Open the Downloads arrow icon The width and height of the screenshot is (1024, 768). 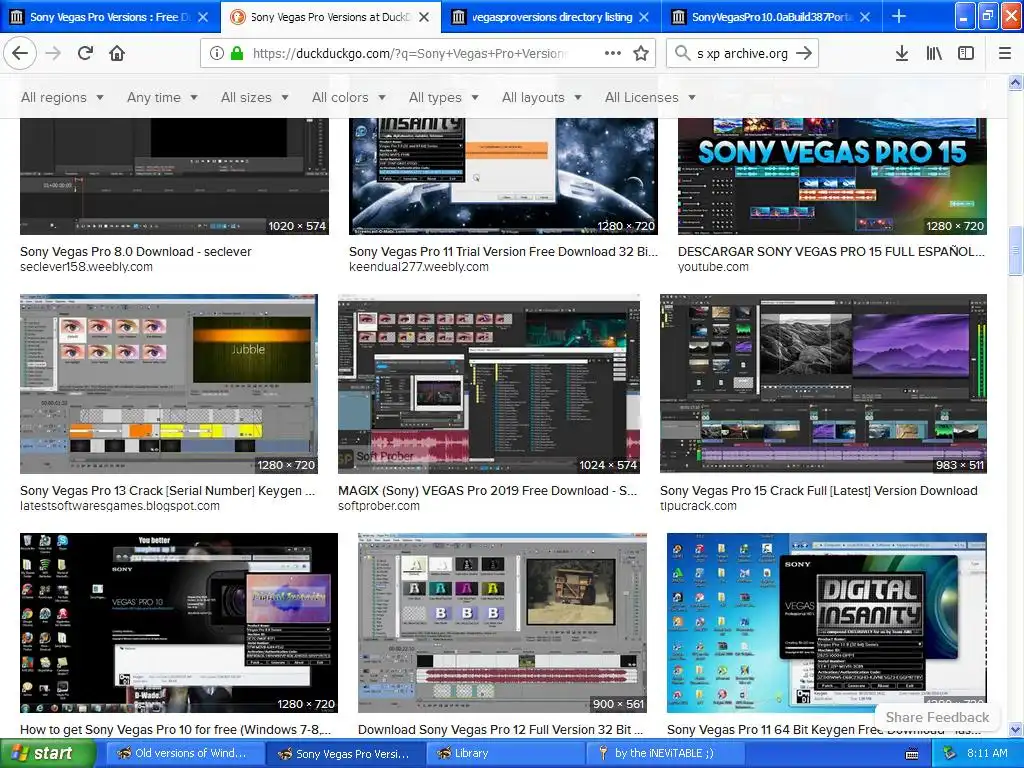pyautogui.click(x=902, y=54)
